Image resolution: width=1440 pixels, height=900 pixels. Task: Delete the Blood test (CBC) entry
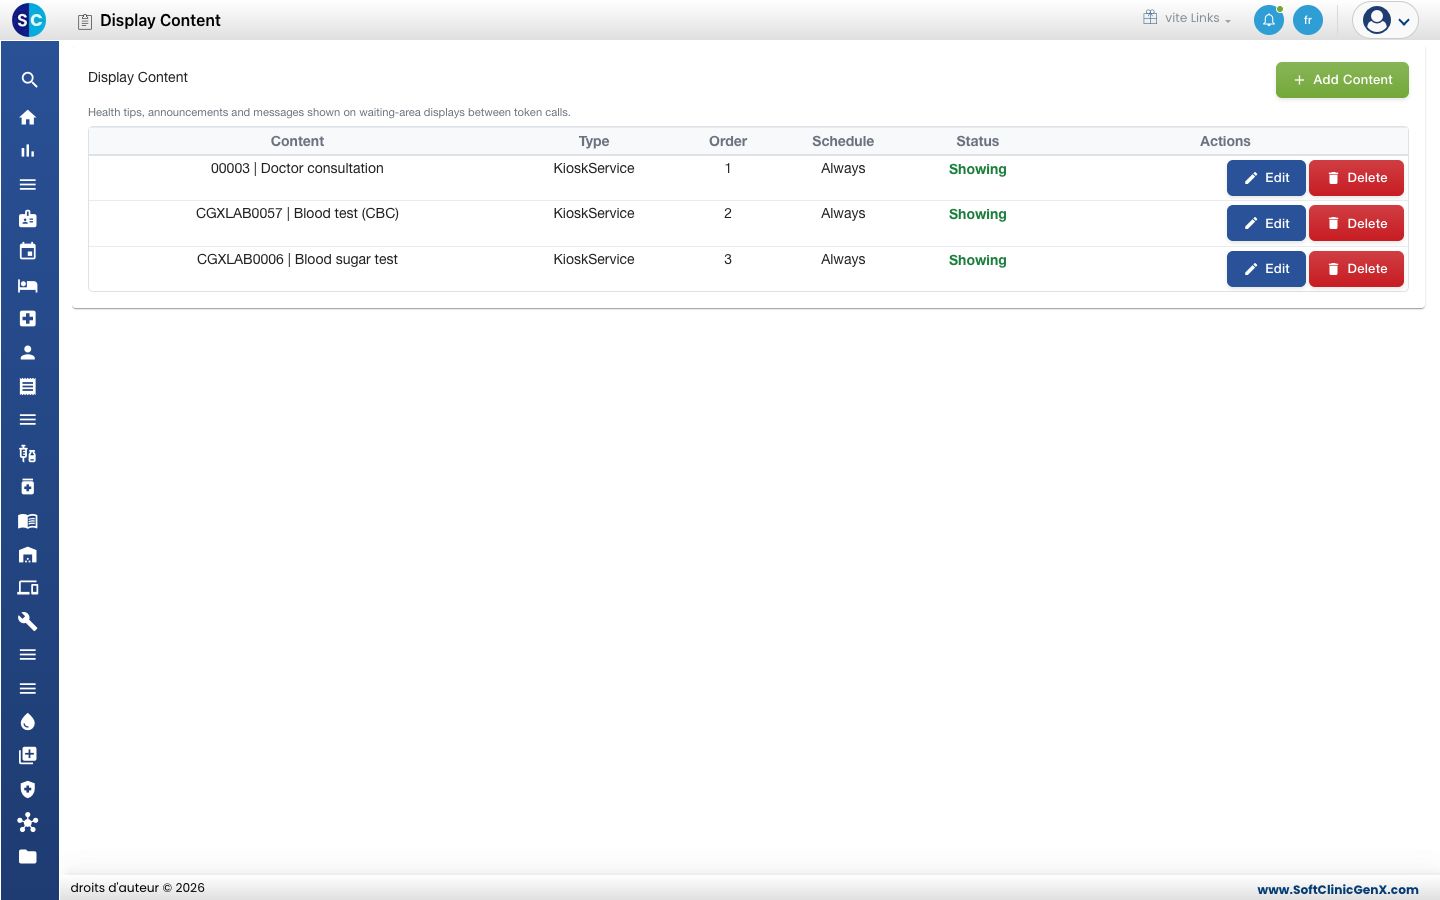click(x=1356, y=224)
